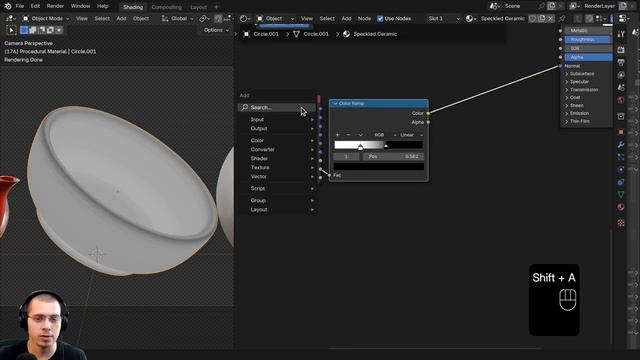Click intersect selection mode icon

(x=59, y=30)
